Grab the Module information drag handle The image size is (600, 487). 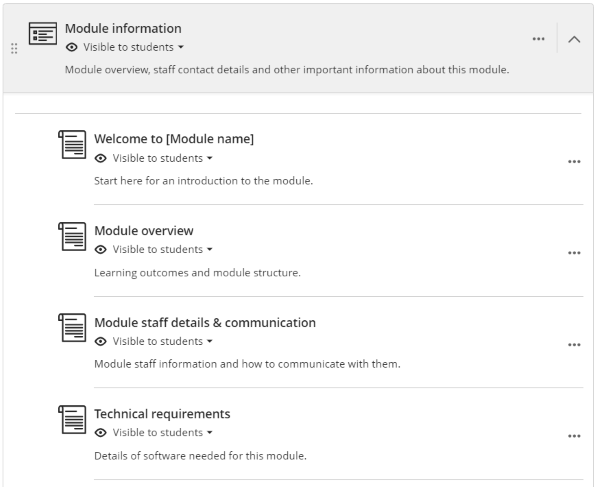(14, 48)
